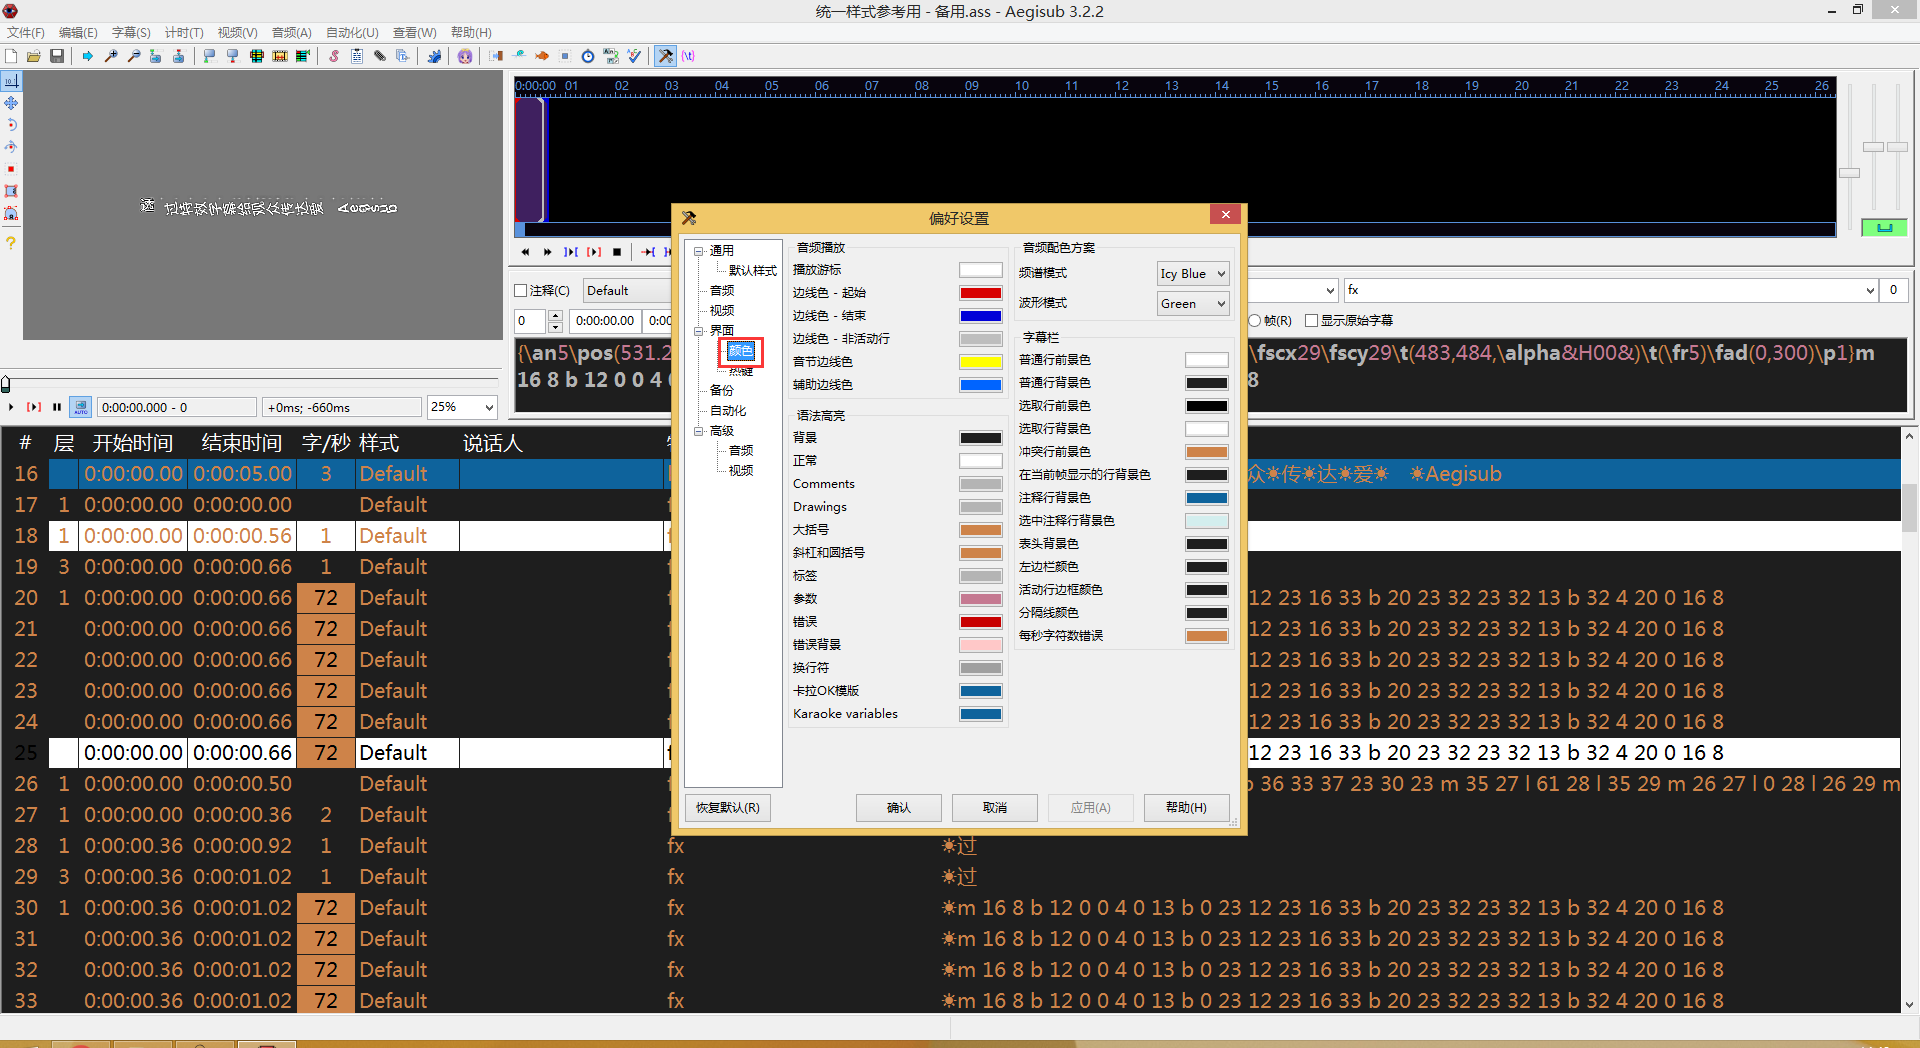Click the subtitle grid vertical scrollbar

pos(1909,720)
